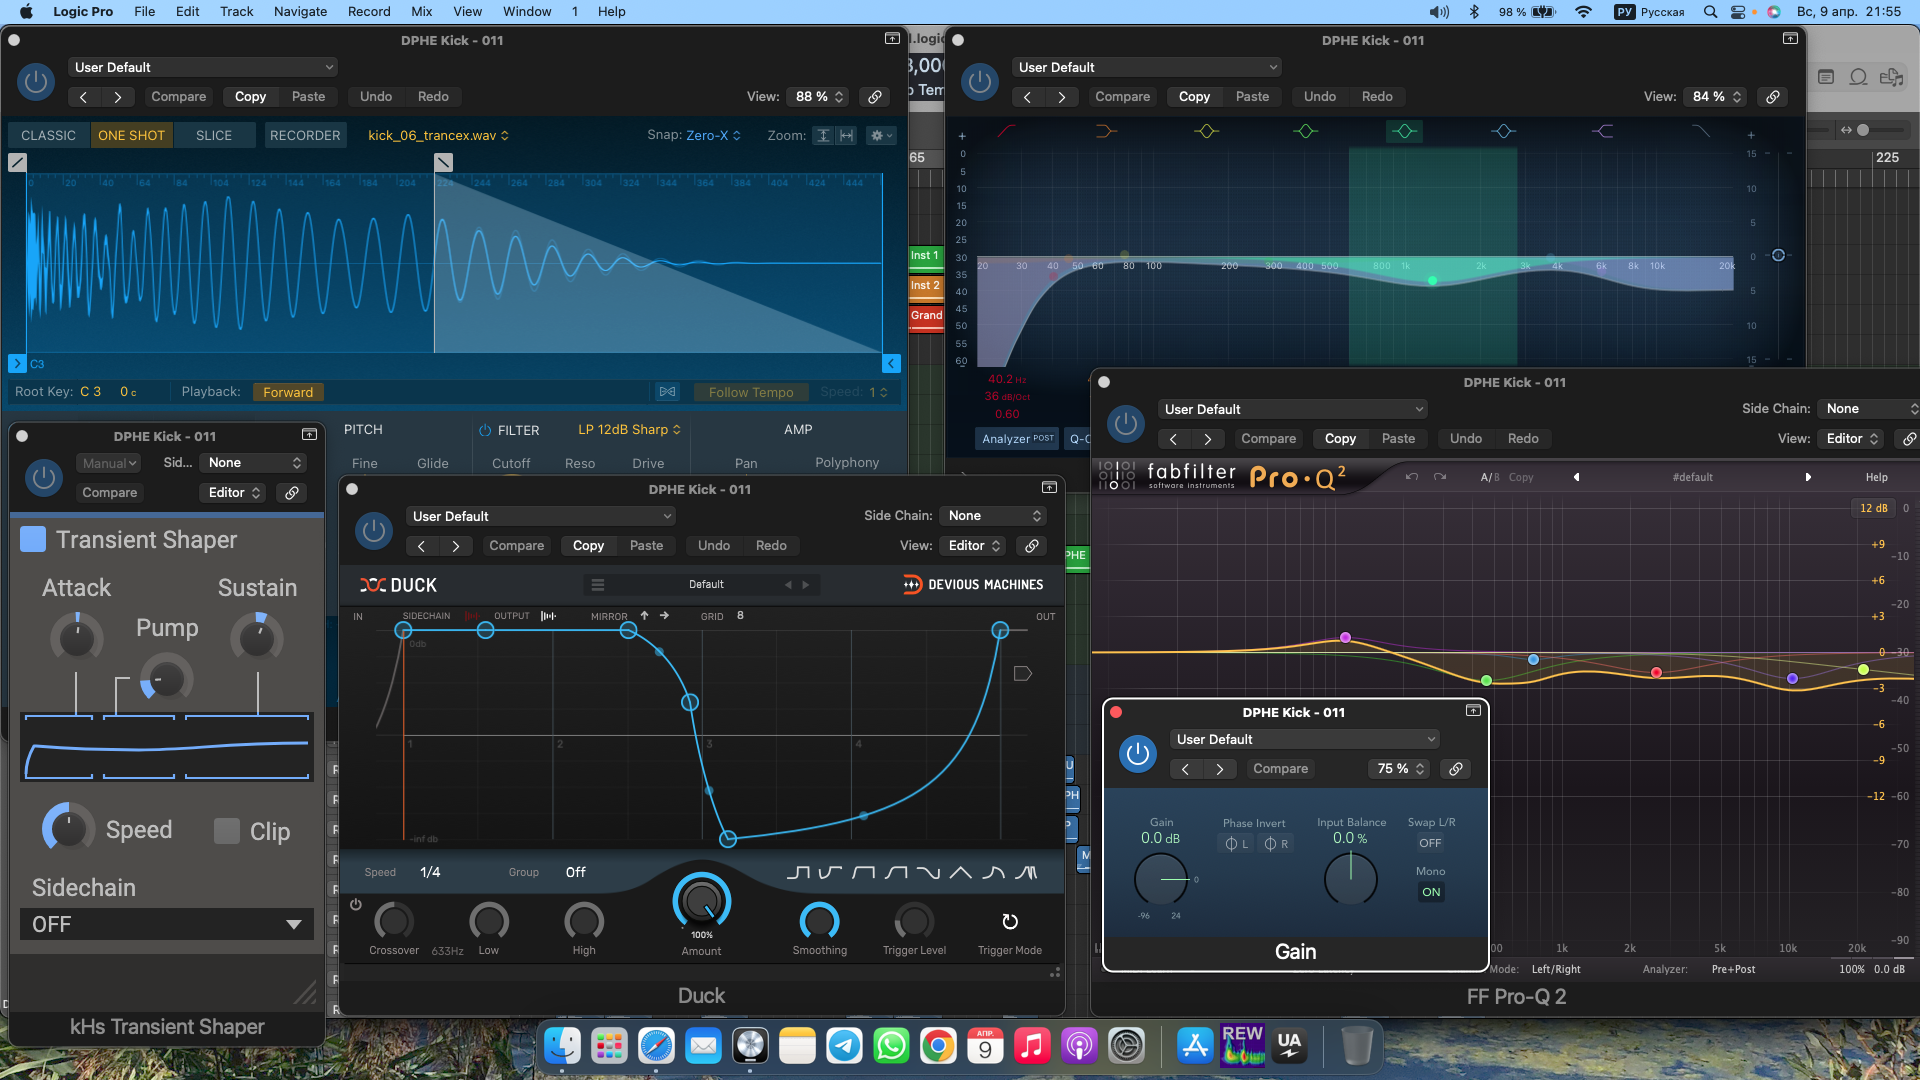Click the Trigger Mode loop icon in Duck
The height and width of the screenshot is (1080, 1920).
(x=1010, y=921)
